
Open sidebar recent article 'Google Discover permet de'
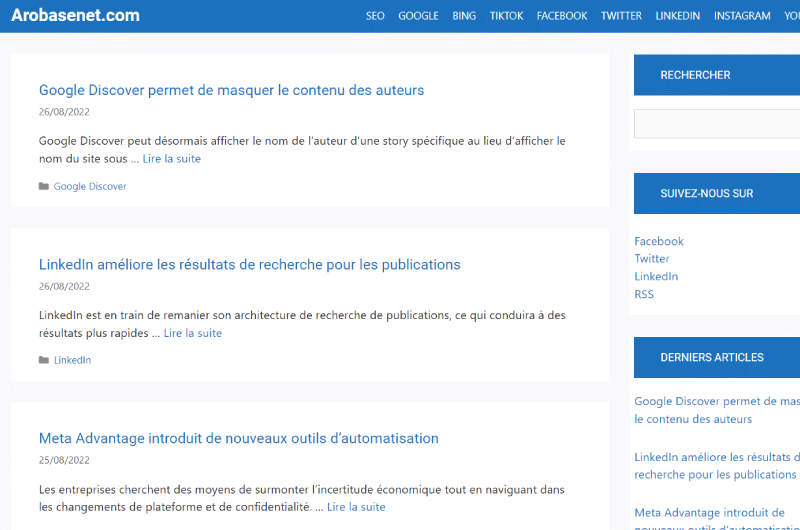tap(717, 410)
